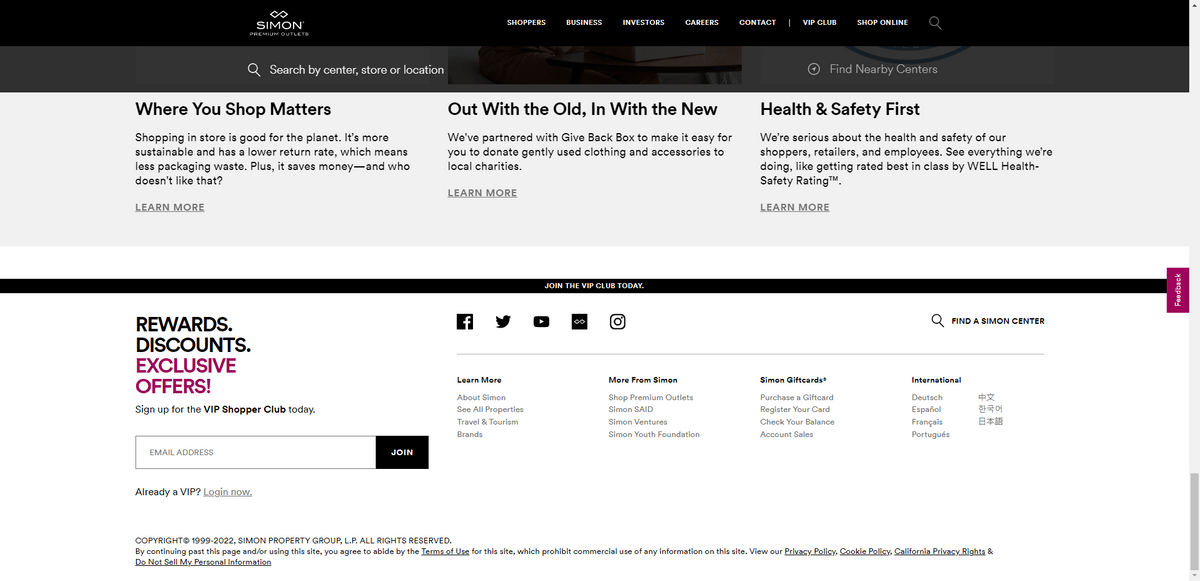Click the Login now link
1200x581 pixels.
[227, 492]
